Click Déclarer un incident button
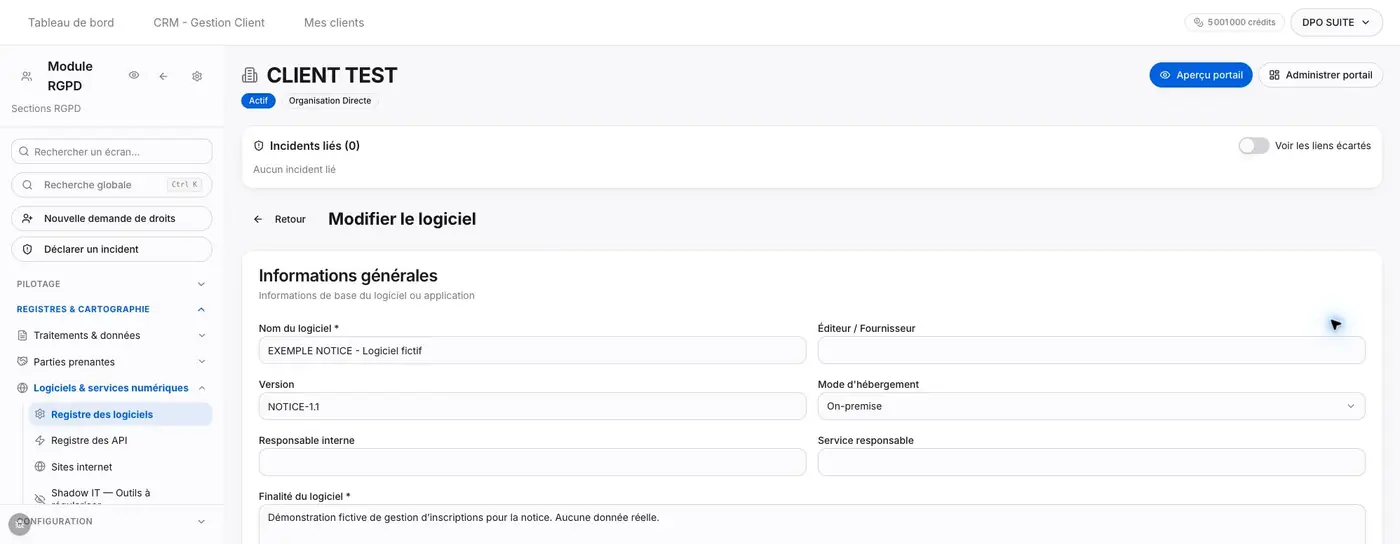 [112, 249]
